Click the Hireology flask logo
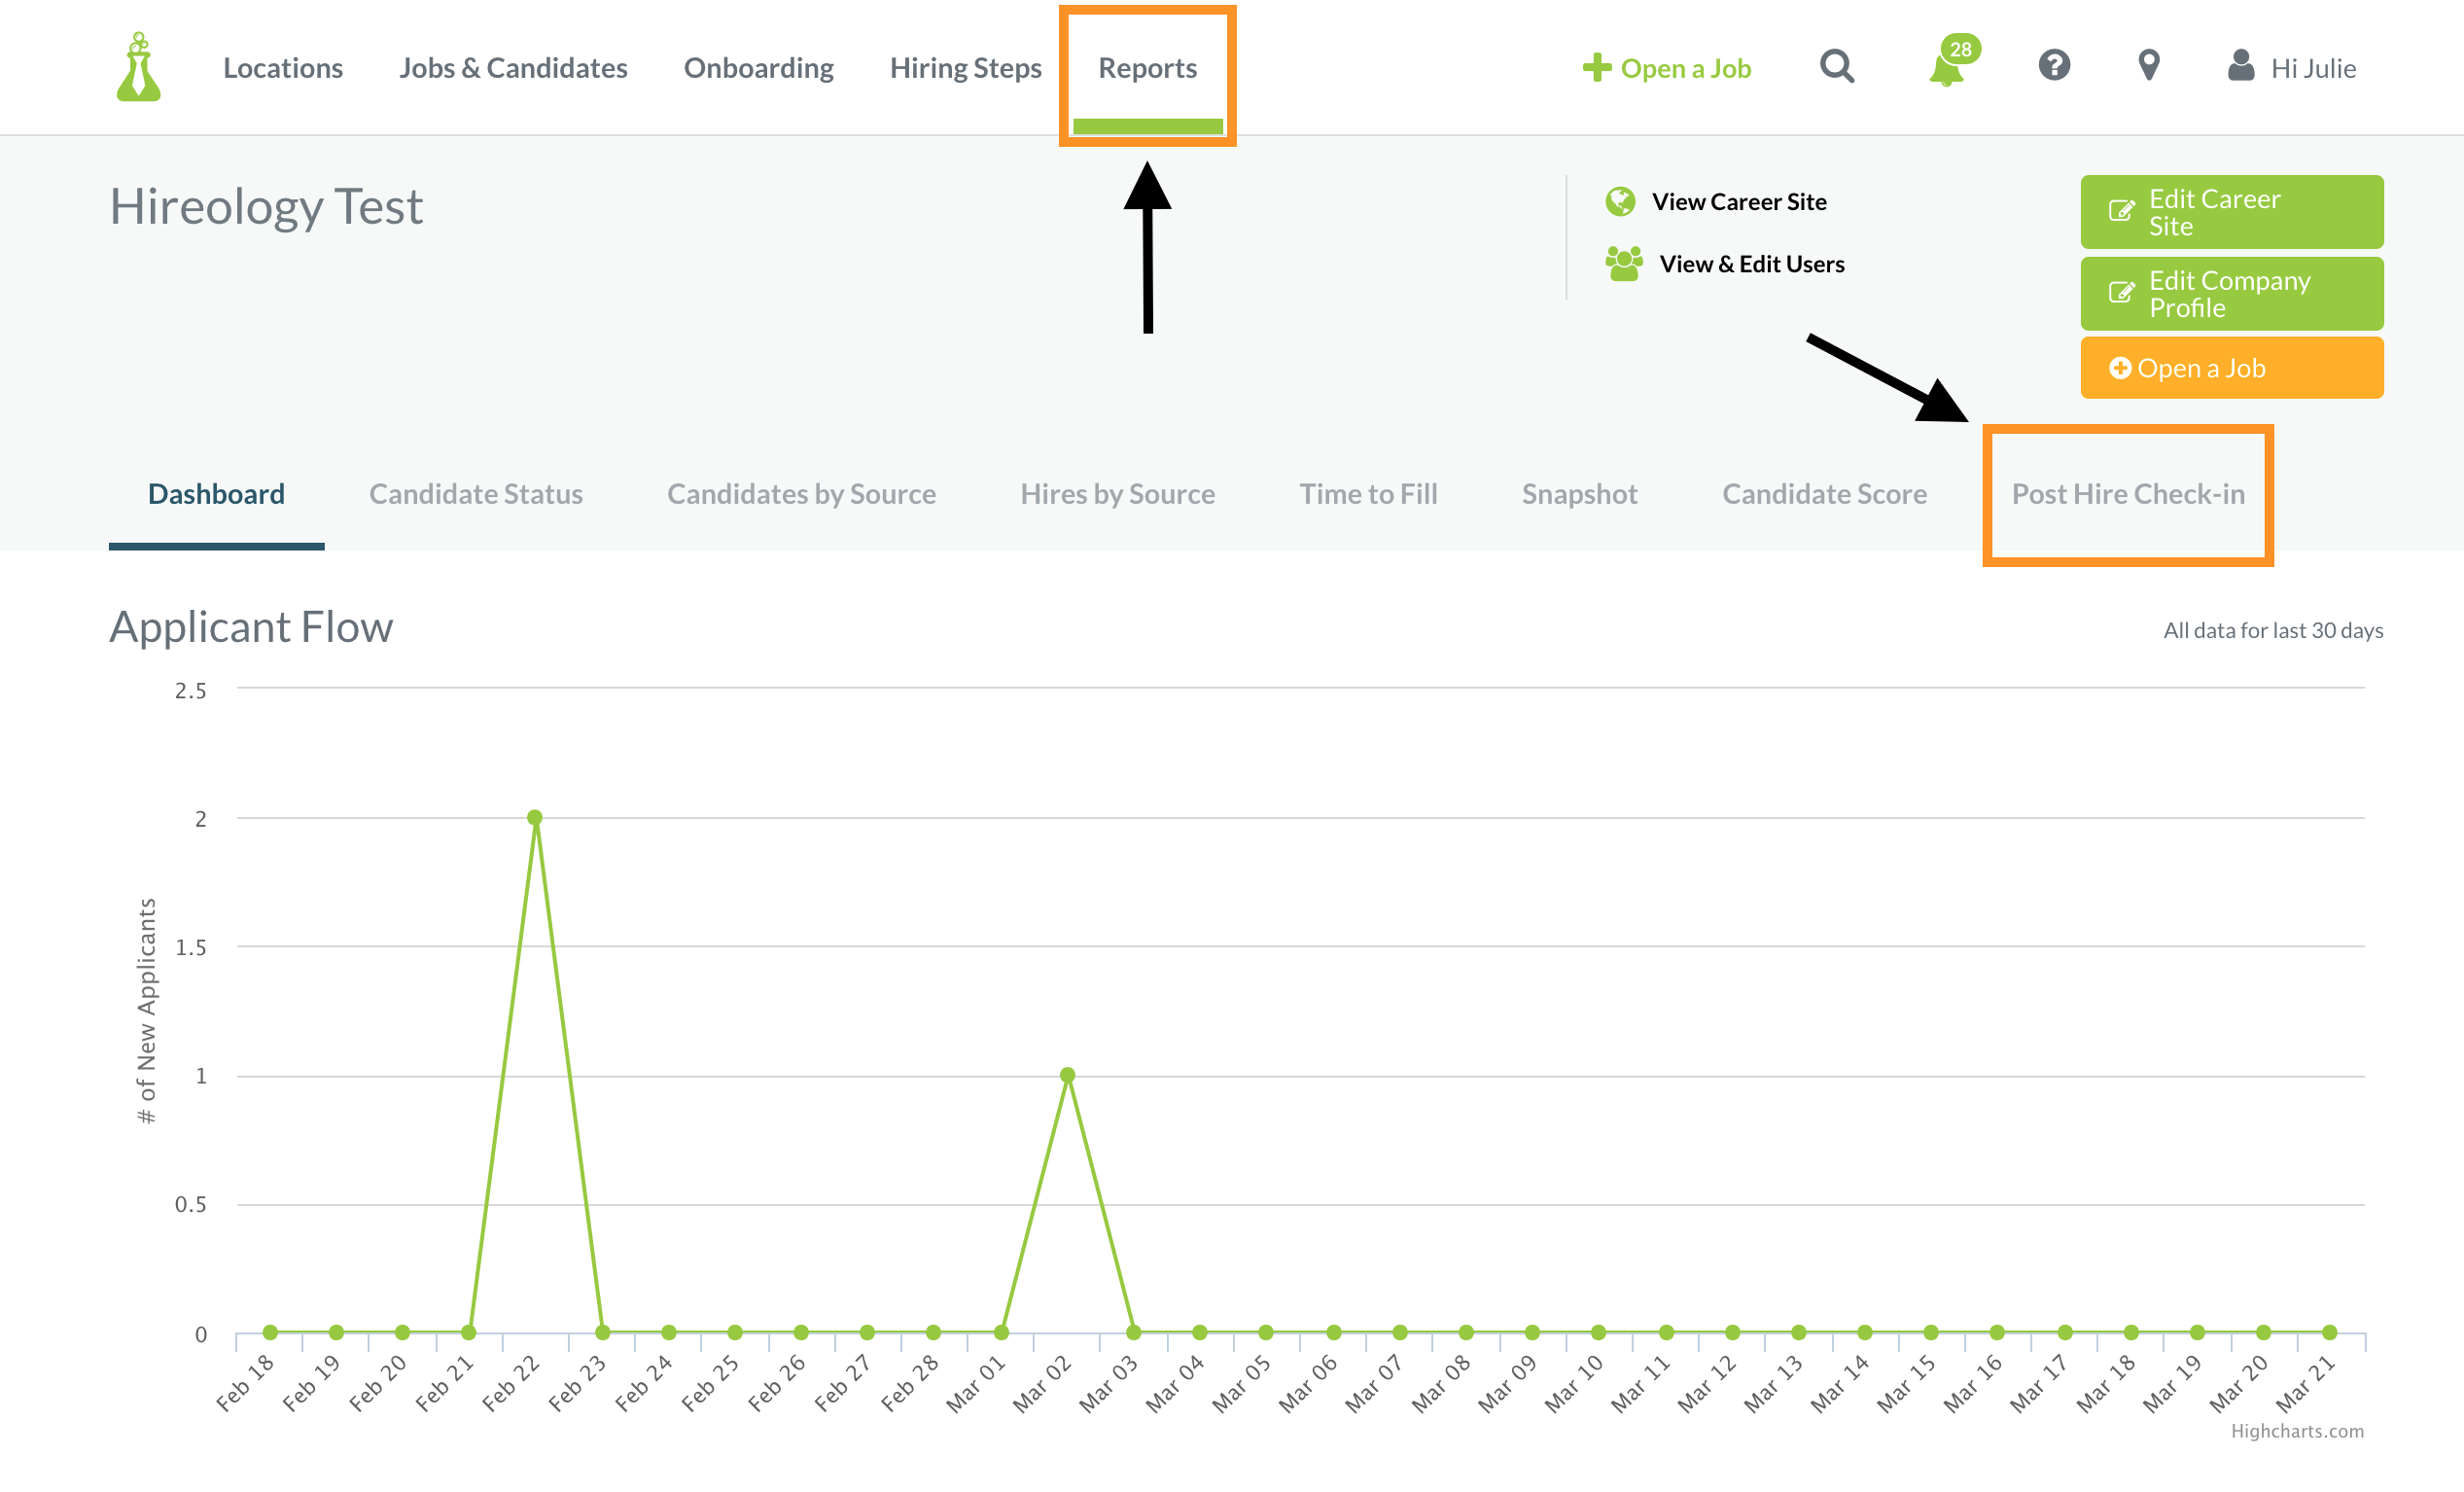 tap(139, 67)
